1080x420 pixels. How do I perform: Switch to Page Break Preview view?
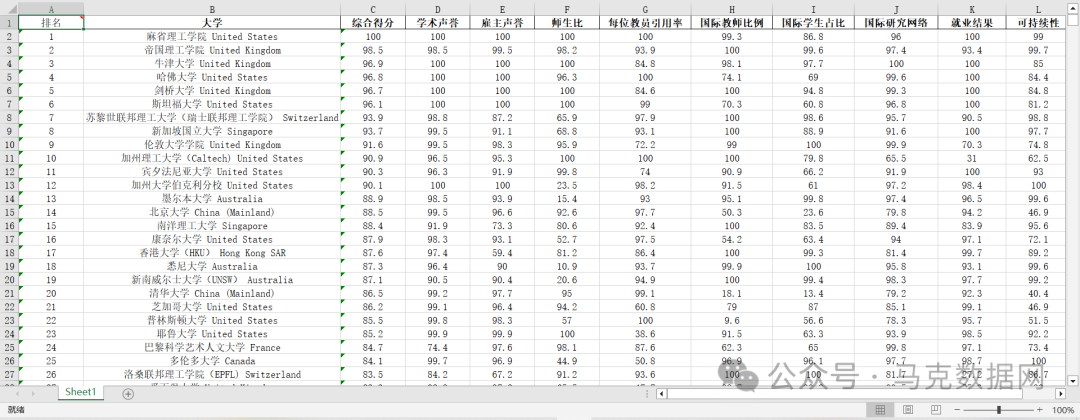pos(935,410)
